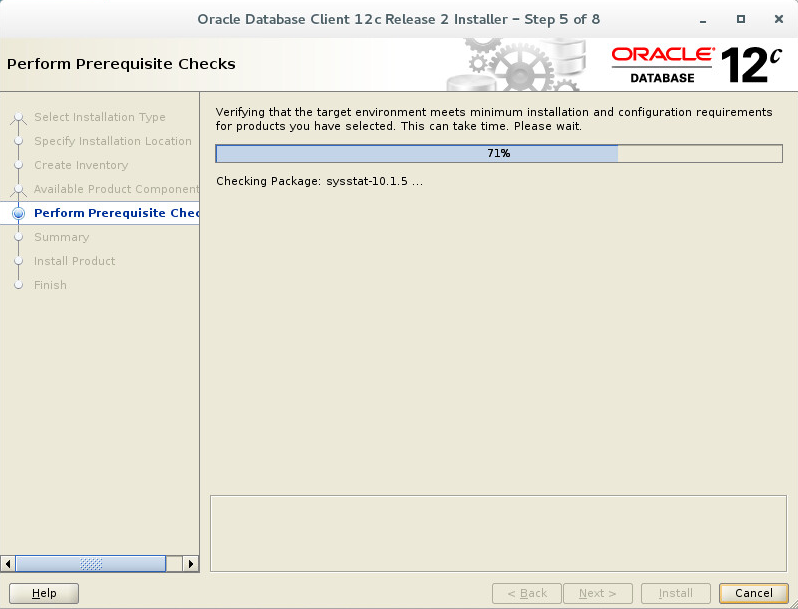
Task: Click the 71% progress bar
Action: coord(499,154)
